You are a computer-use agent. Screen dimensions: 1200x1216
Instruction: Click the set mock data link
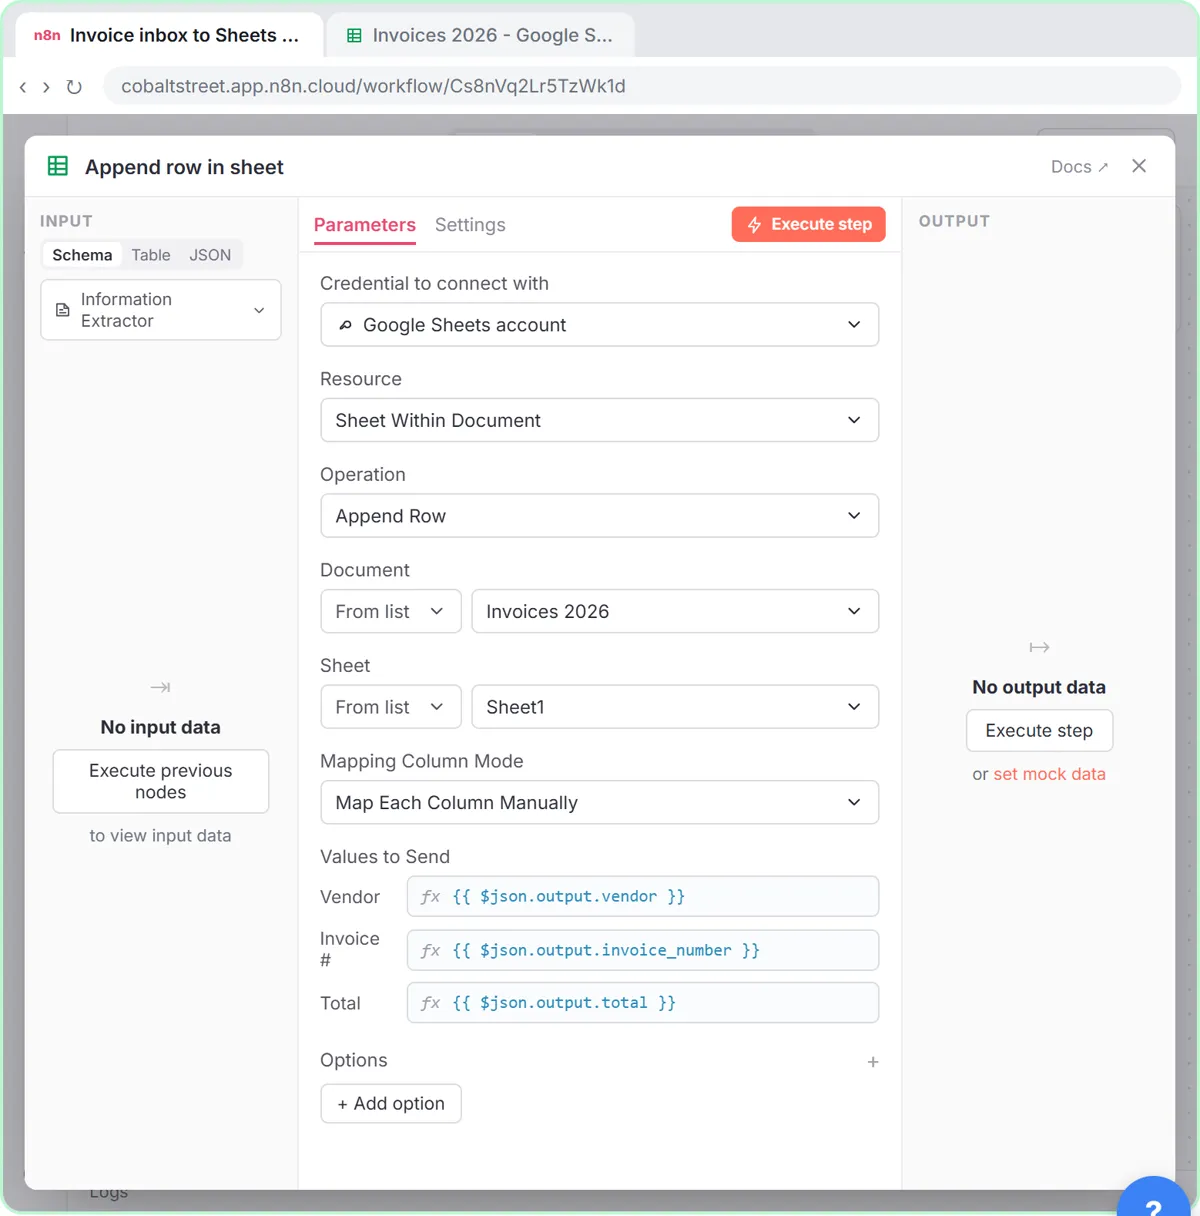click(1049, 774)
